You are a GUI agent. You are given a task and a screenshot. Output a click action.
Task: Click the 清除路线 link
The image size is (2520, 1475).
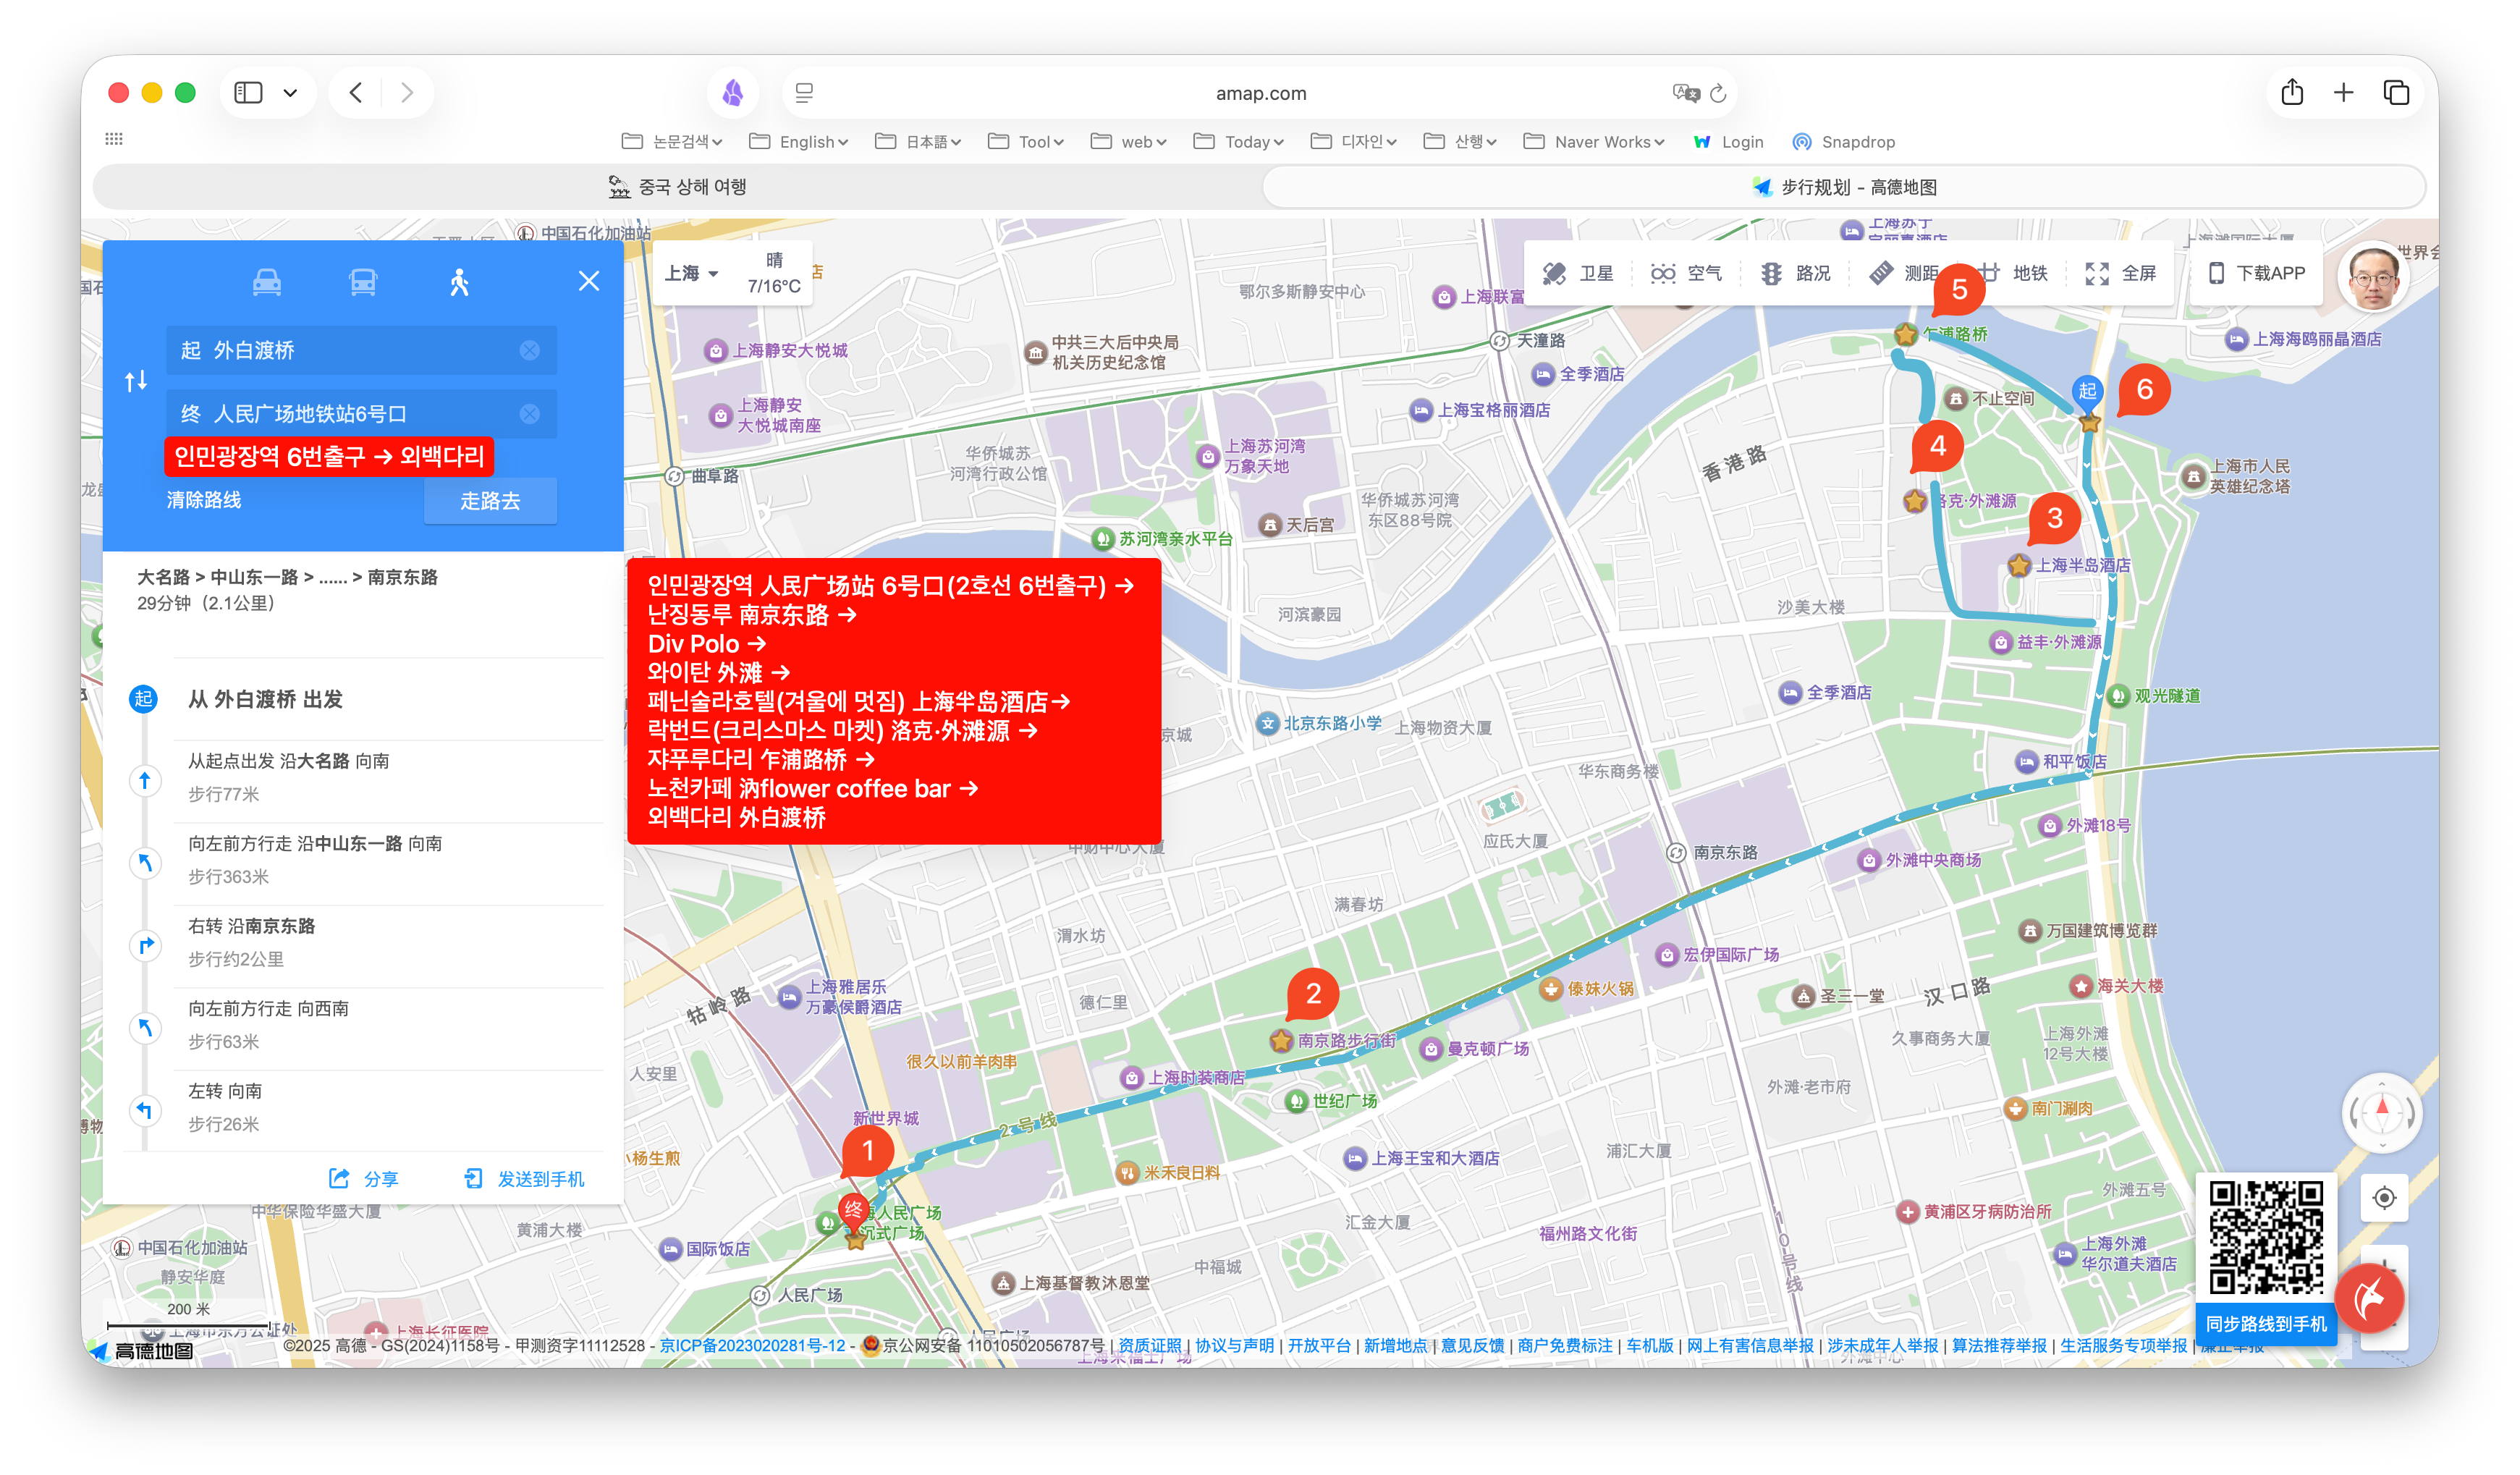click(204, 500)
